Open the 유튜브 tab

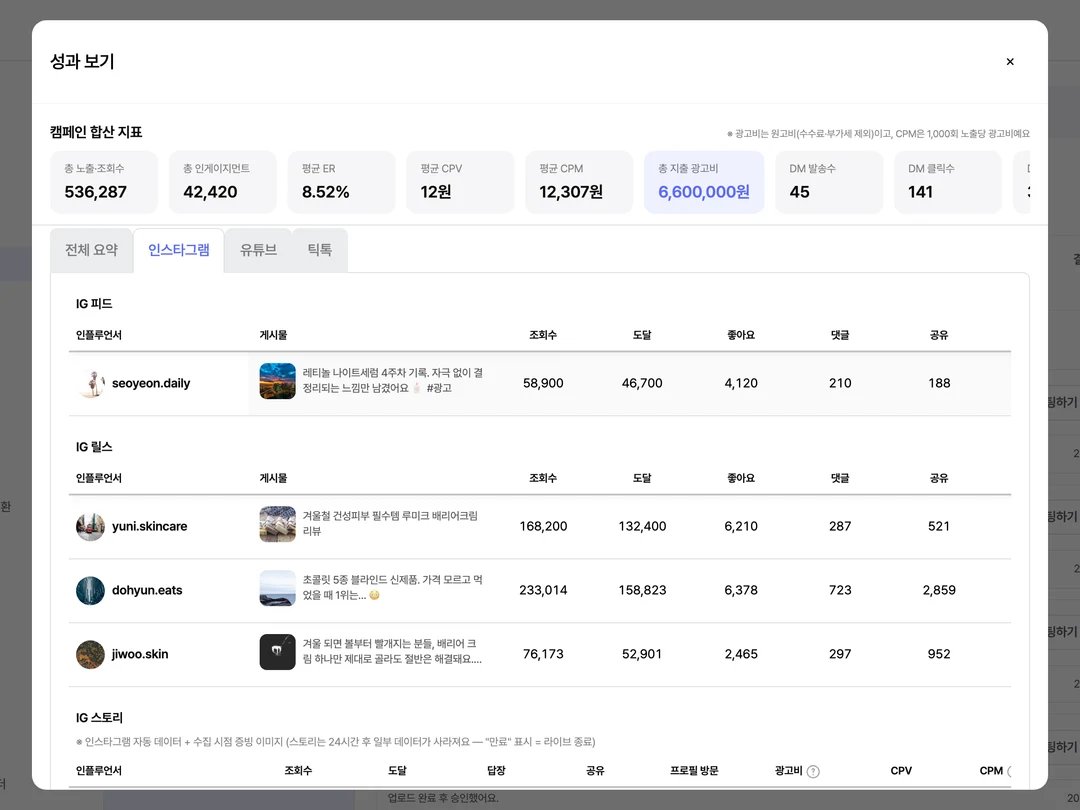(258, 250)
